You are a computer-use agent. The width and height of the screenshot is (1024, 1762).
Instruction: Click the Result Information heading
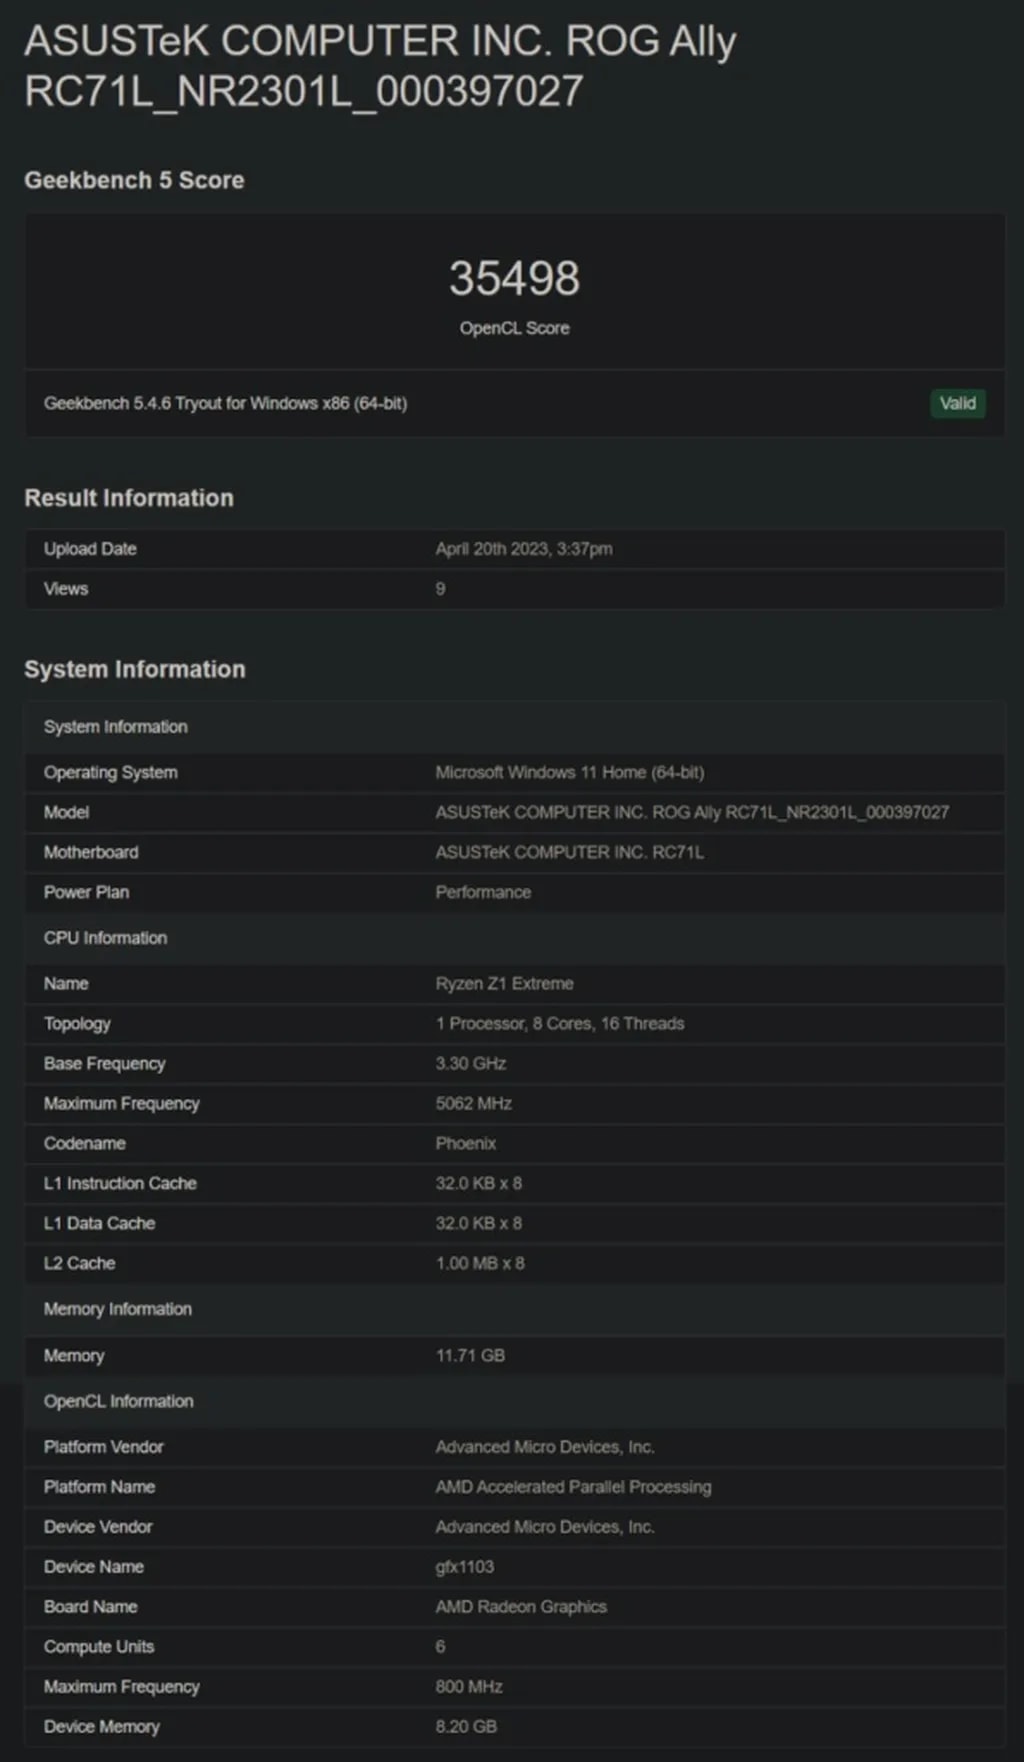[129, 498]
